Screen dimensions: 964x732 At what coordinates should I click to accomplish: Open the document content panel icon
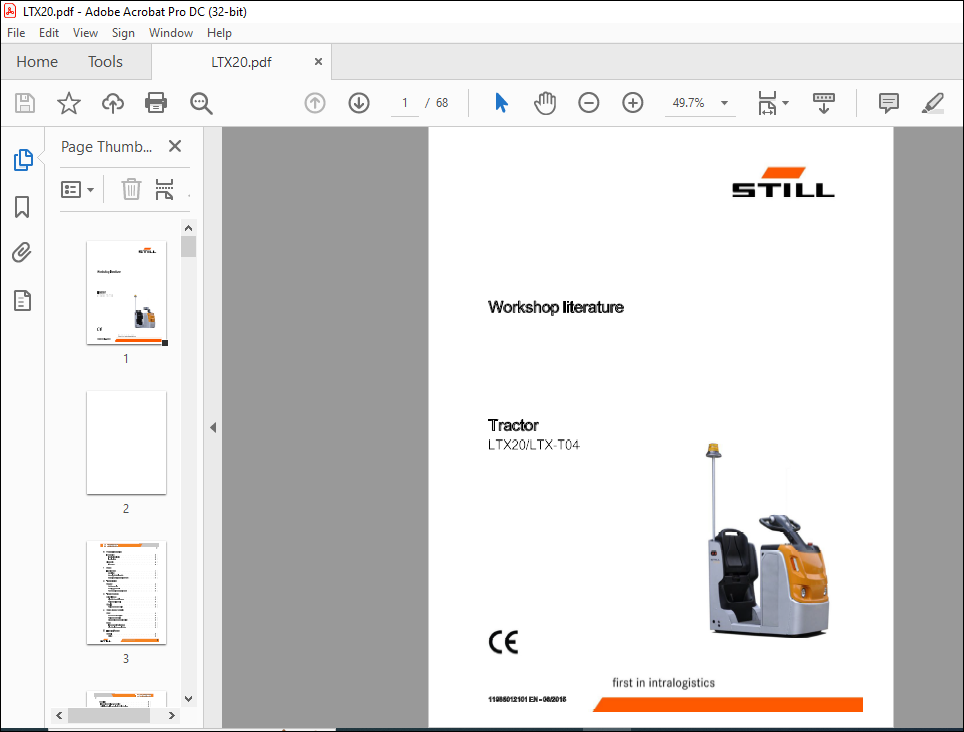23,301
